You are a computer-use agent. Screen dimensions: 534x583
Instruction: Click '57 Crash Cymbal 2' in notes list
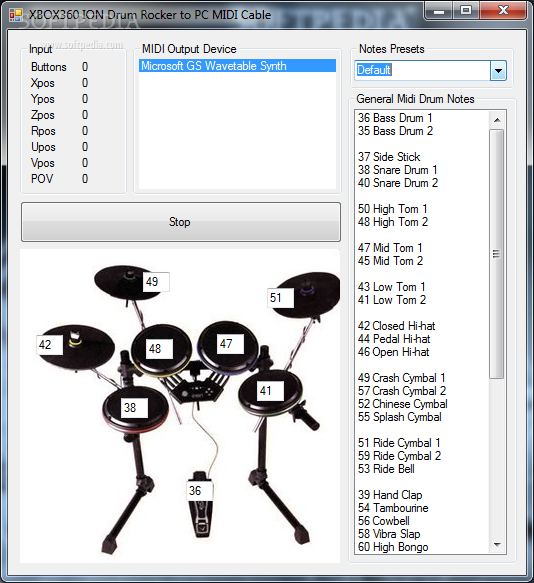[402, 391]
